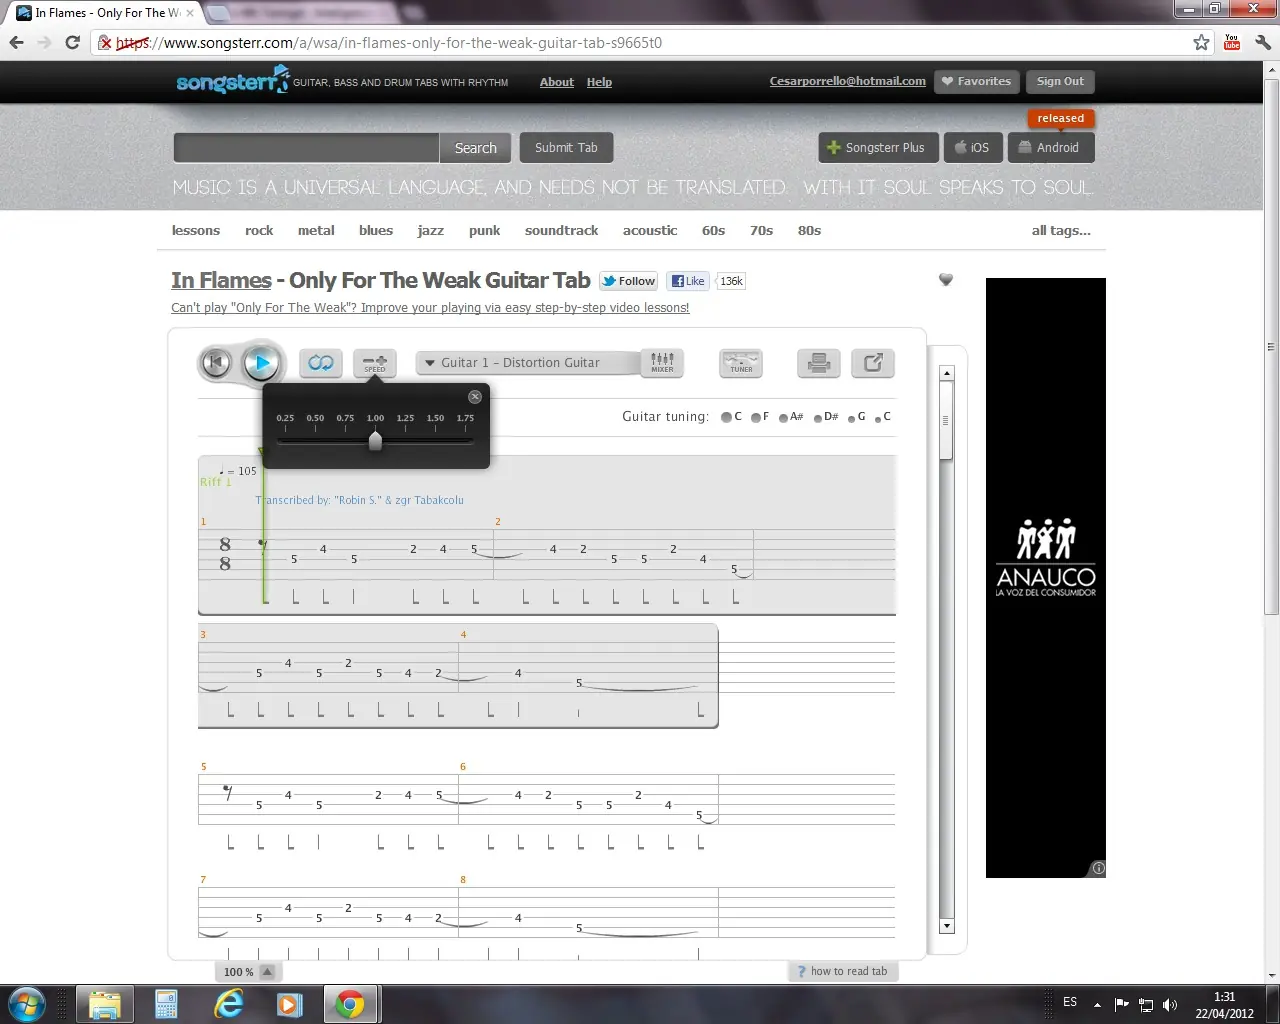This screenshot has width=1280, height=1024.
Task: Click the ANAUCO advertisement banner
Action: point(1046,578)
